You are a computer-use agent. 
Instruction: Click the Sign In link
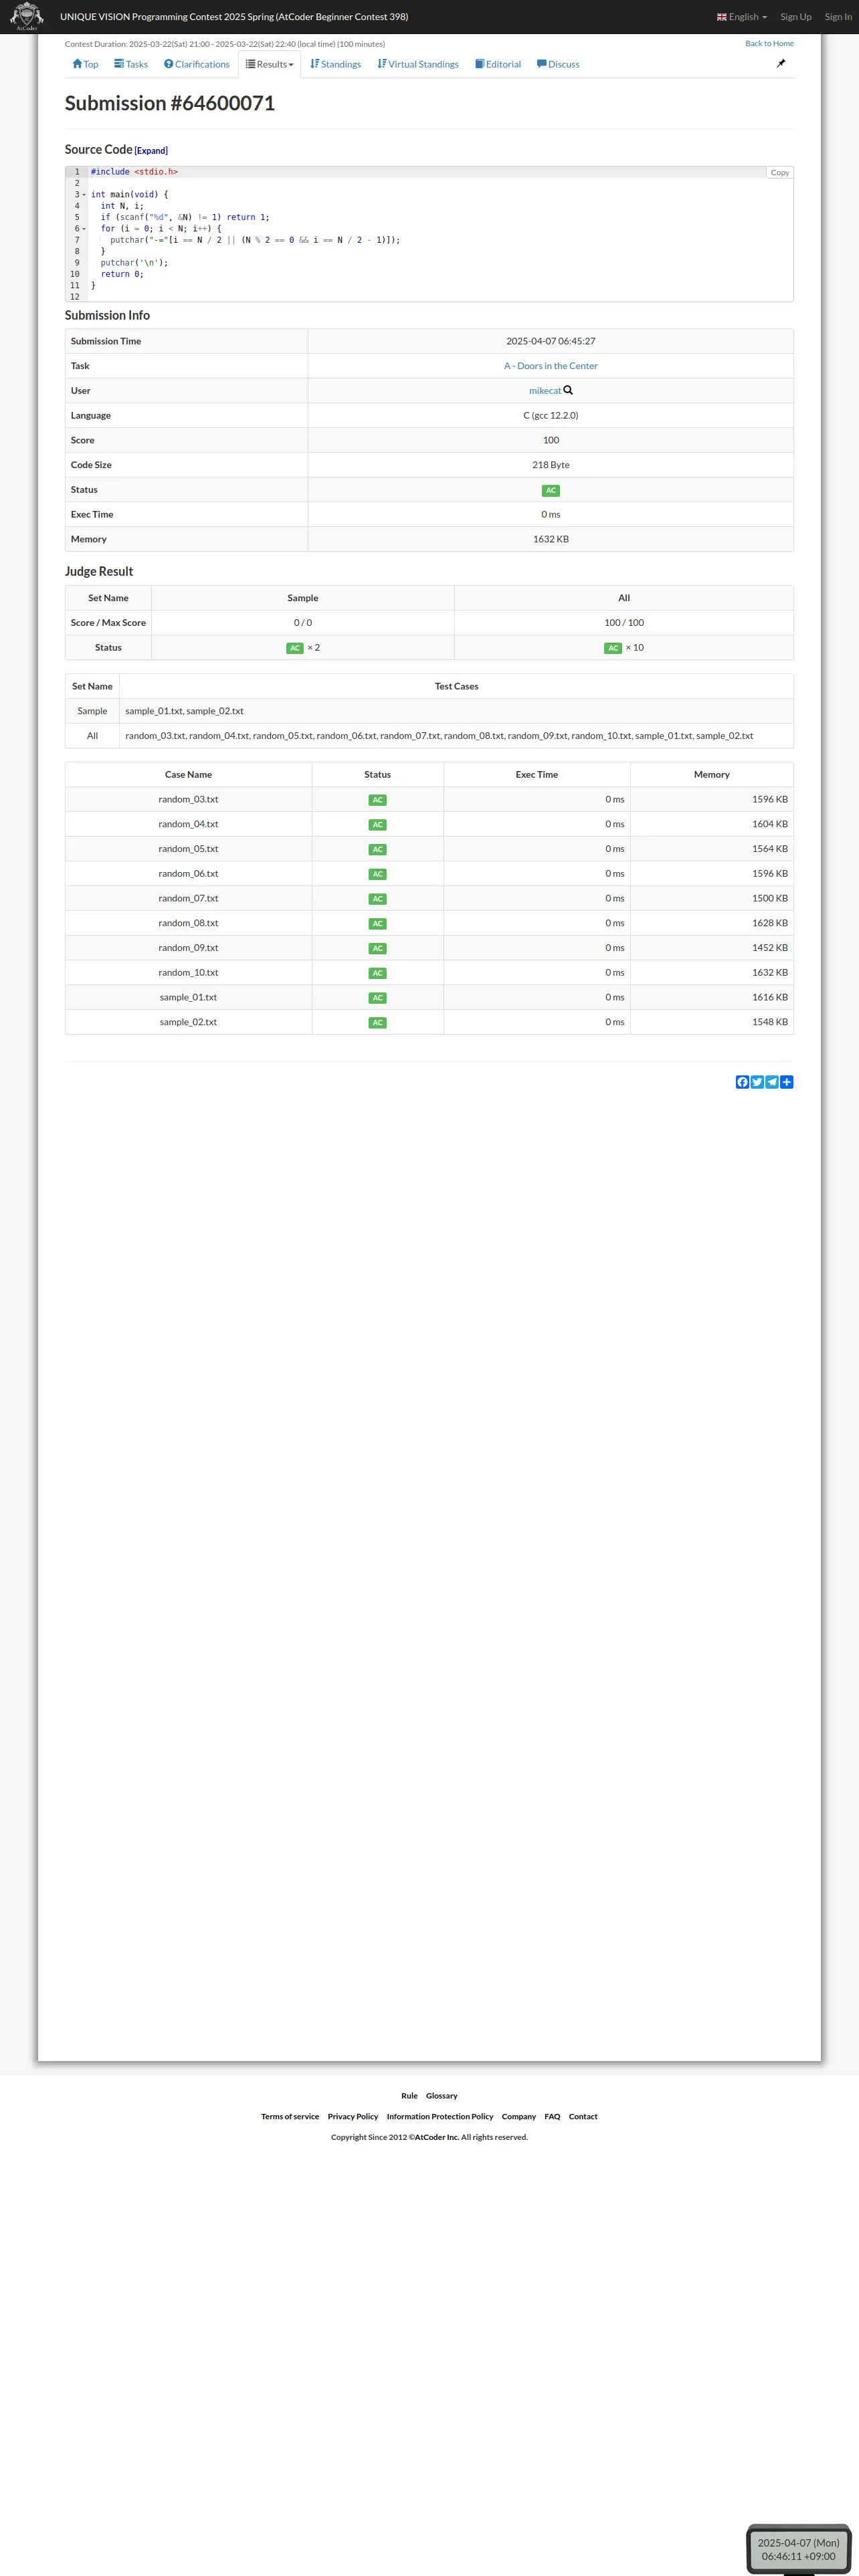tap(838, 17)
